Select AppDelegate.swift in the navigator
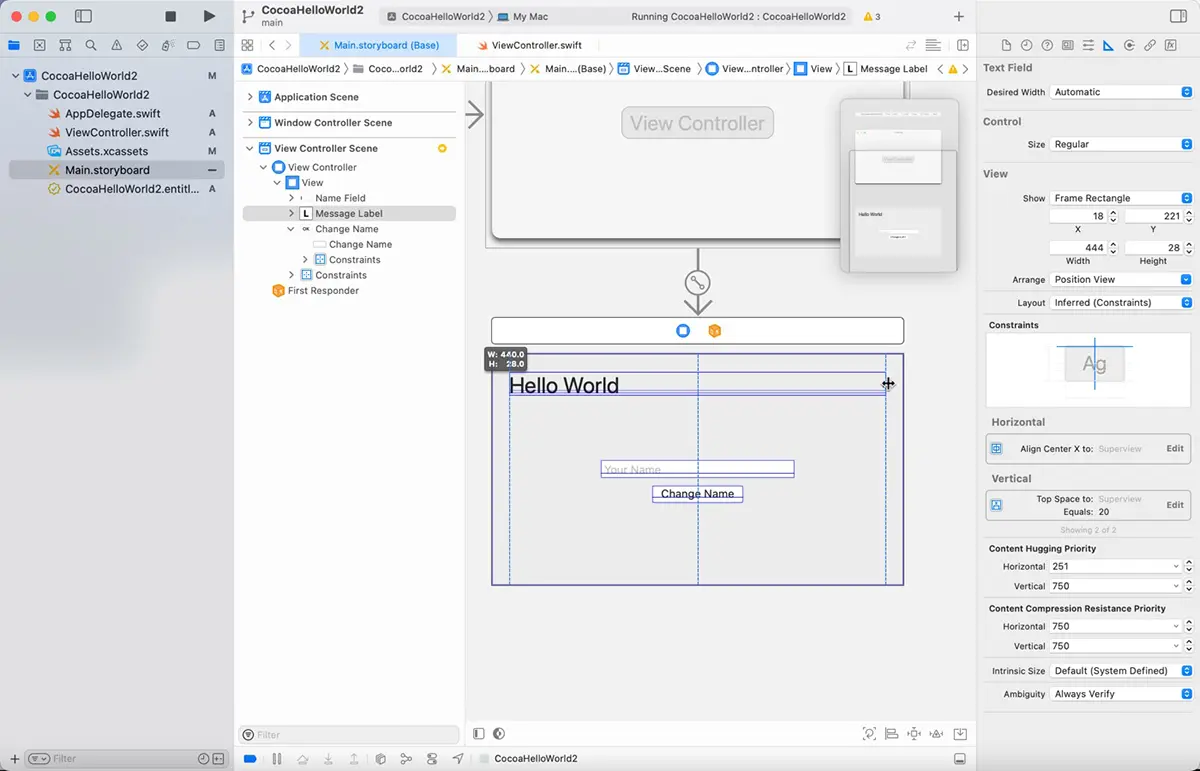Screen dimensions: 1200x771 point(113,114)
